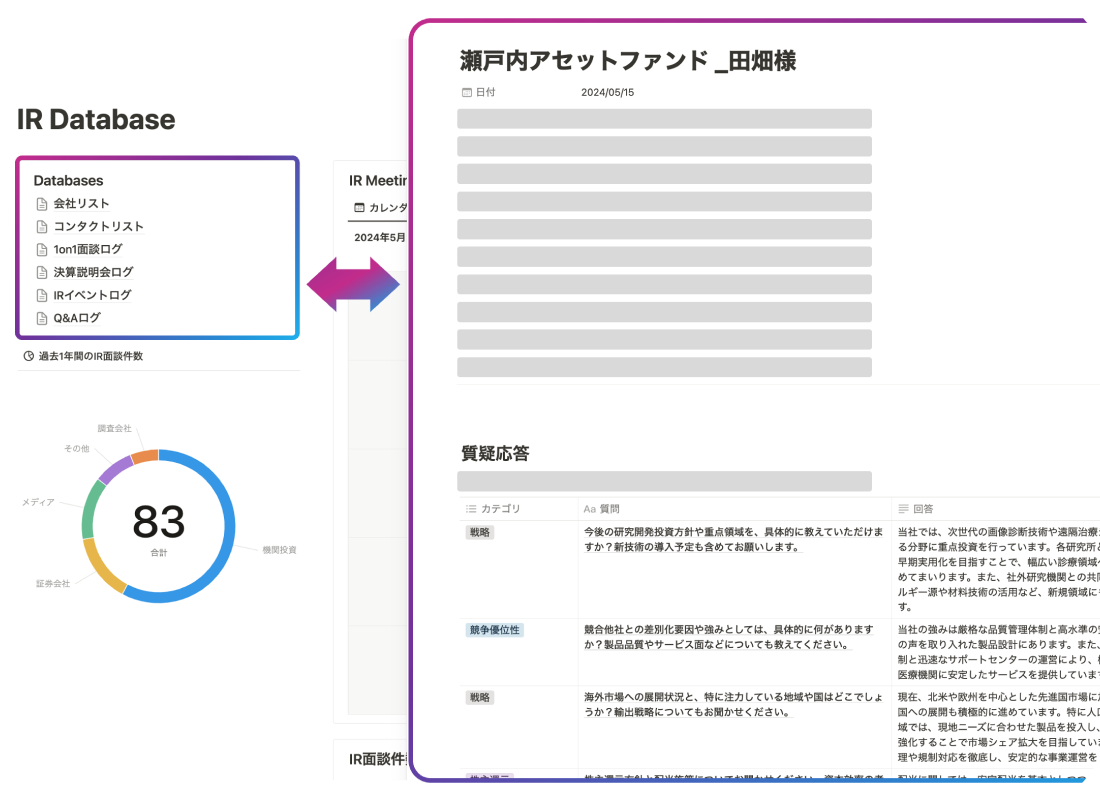Viewport: 1100px width, 800px height.
Task: Open the Q&Aログ database link
Action: tap(77, 319)
